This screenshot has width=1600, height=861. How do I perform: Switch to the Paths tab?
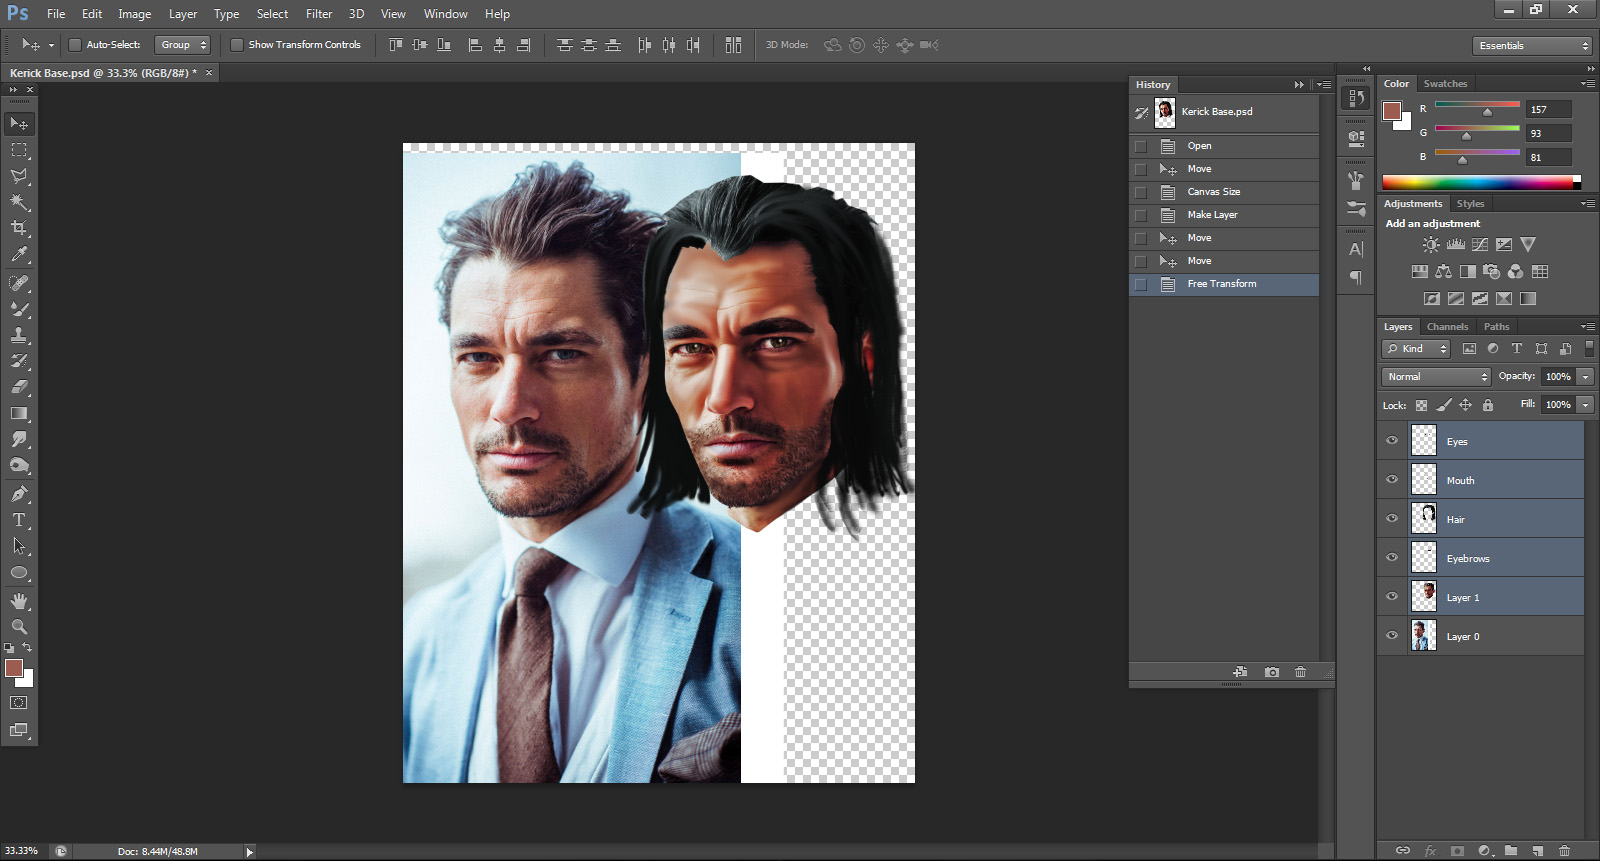(1496, 327)
